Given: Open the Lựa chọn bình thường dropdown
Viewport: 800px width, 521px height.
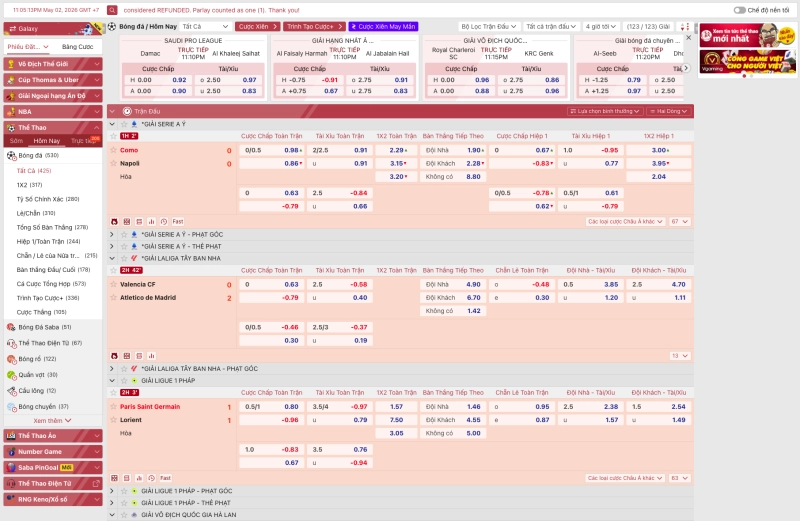Looking at the screenshot, I should [605, 111].
